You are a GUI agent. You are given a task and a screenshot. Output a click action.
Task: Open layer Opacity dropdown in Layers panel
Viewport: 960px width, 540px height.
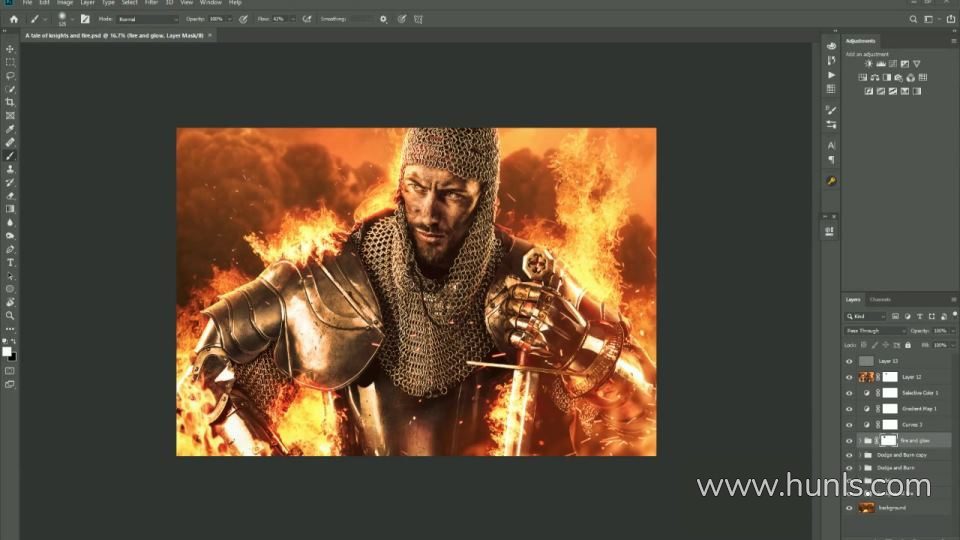pos(952,331)
